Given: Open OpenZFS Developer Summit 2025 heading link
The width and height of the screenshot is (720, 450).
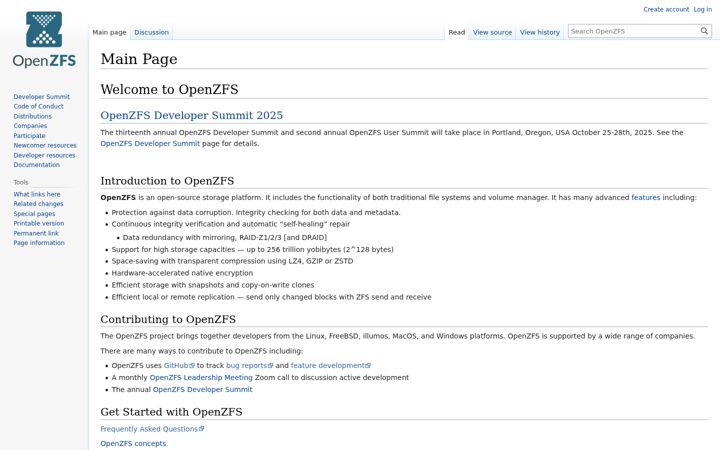Looking at the screenshot, I should coord(191,115).
